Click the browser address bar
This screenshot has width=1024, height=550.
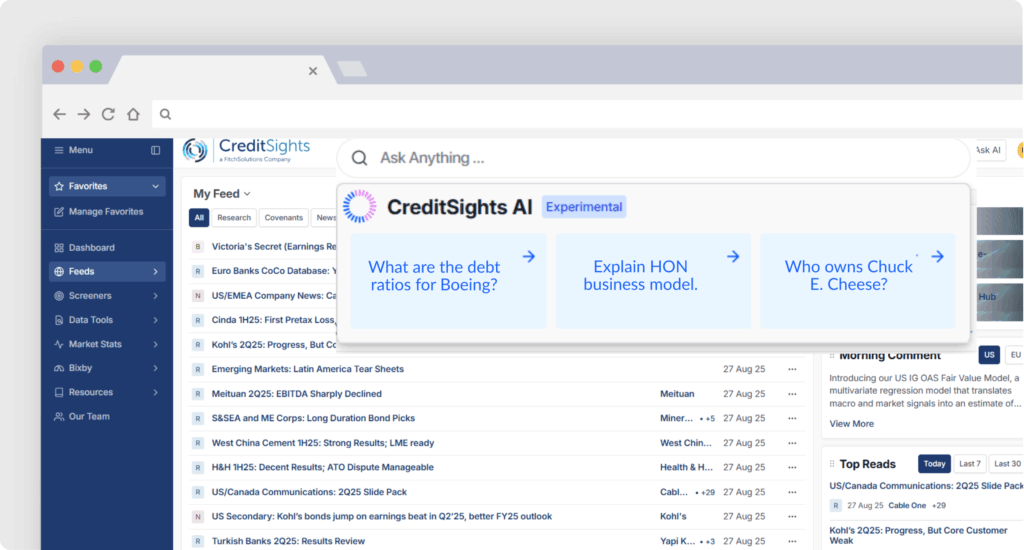pos(588,114)
